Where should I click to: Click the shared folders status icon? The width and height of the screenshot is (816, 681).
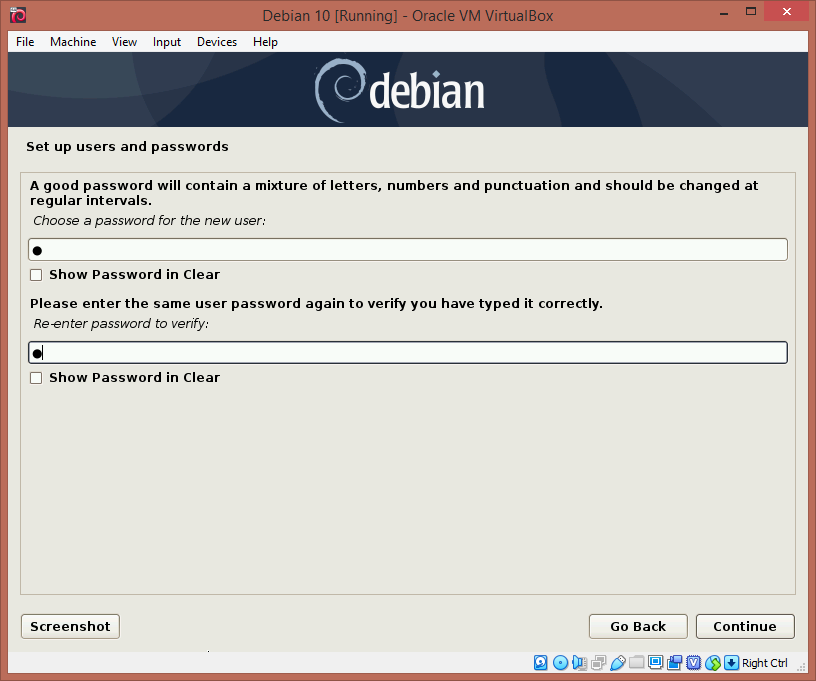(636, 662)
